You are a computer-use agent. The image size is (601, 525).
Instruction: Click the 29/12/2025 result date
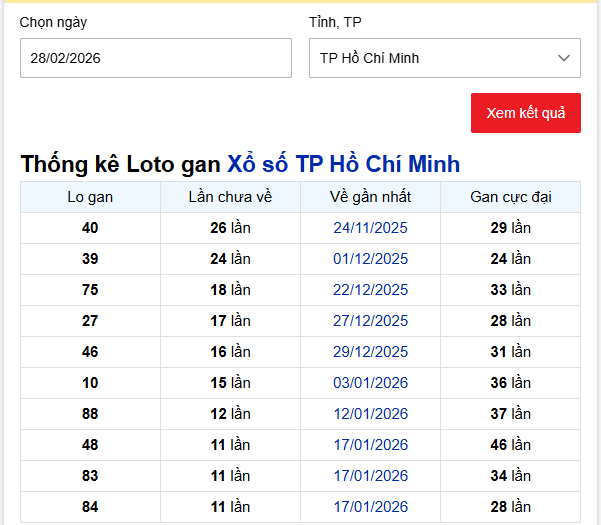(370, 352)
